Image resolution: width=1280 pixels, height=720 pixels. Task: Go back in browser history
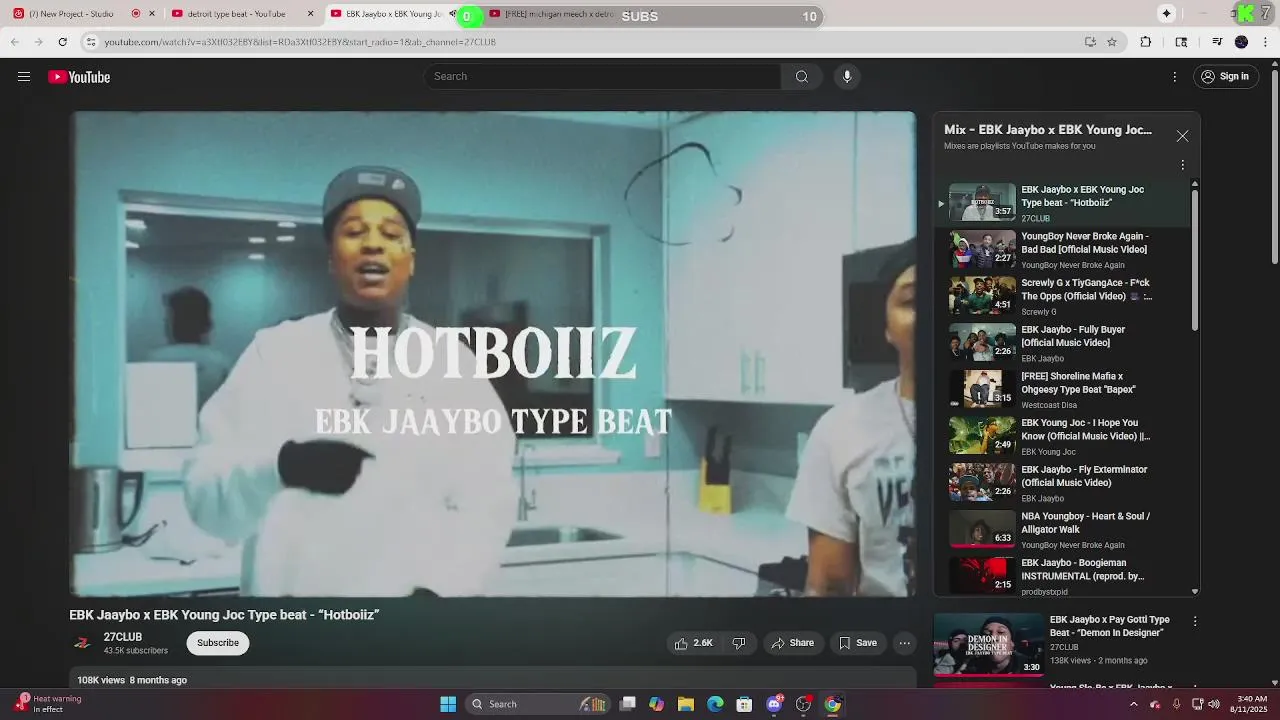click(x=14, y=42)
